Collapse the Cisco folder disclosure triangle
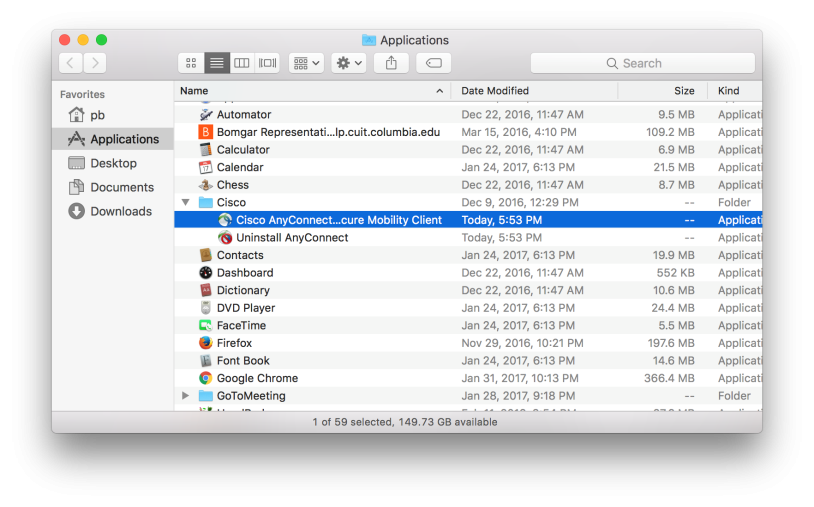Screen dimensions: 814x507 click(x=185, y=202)
